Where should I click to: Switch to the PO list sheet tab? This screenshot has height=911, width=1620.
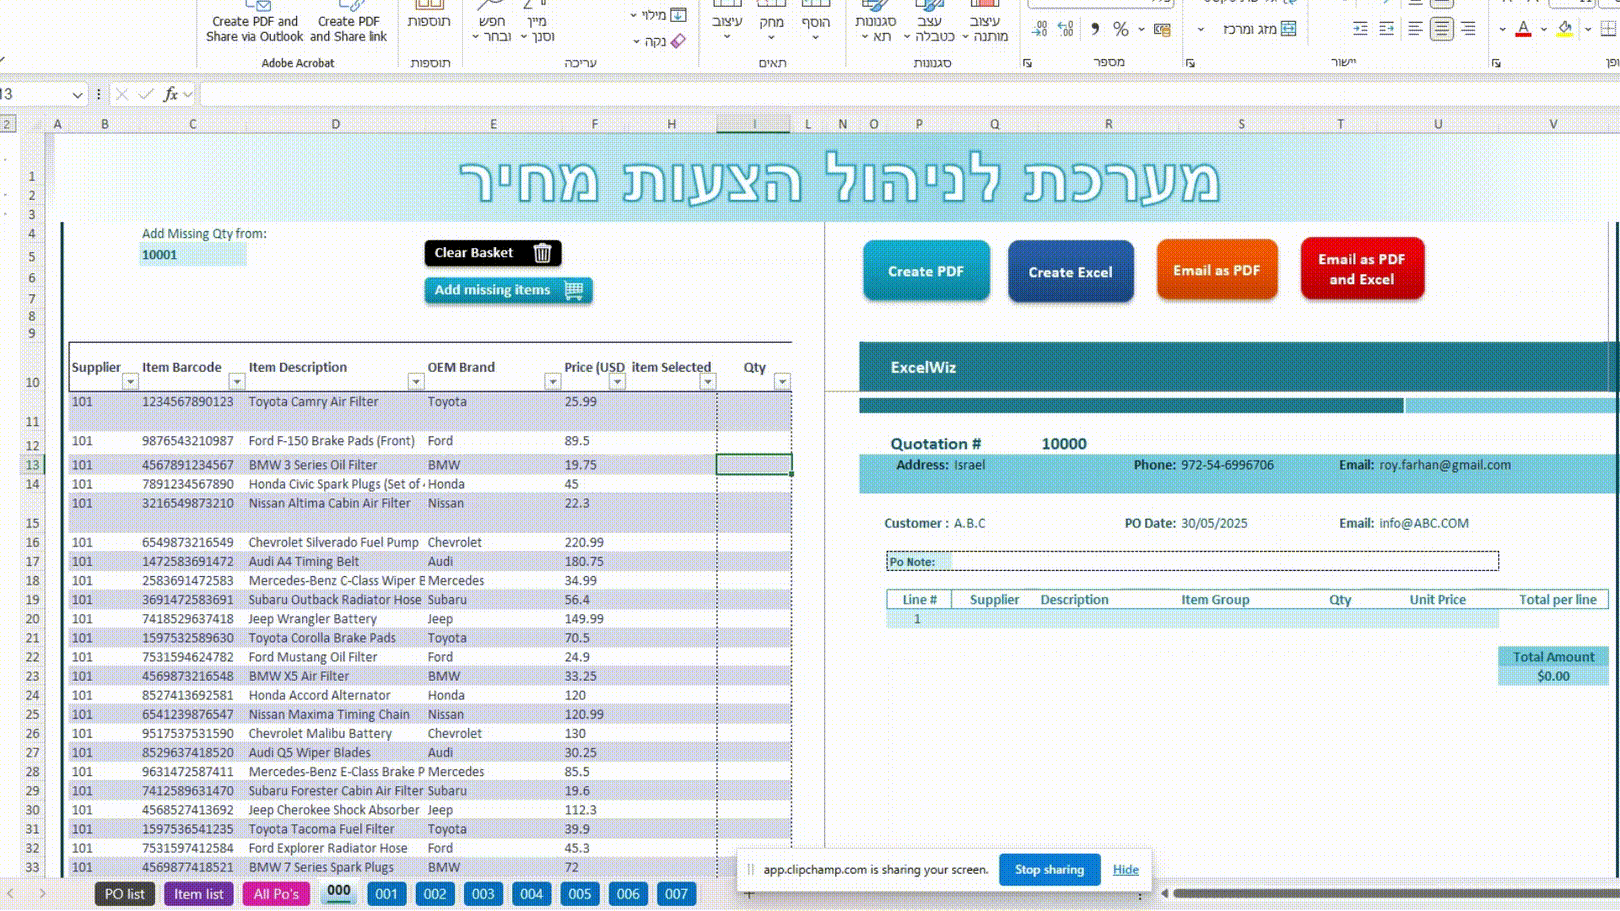point(125,894)
